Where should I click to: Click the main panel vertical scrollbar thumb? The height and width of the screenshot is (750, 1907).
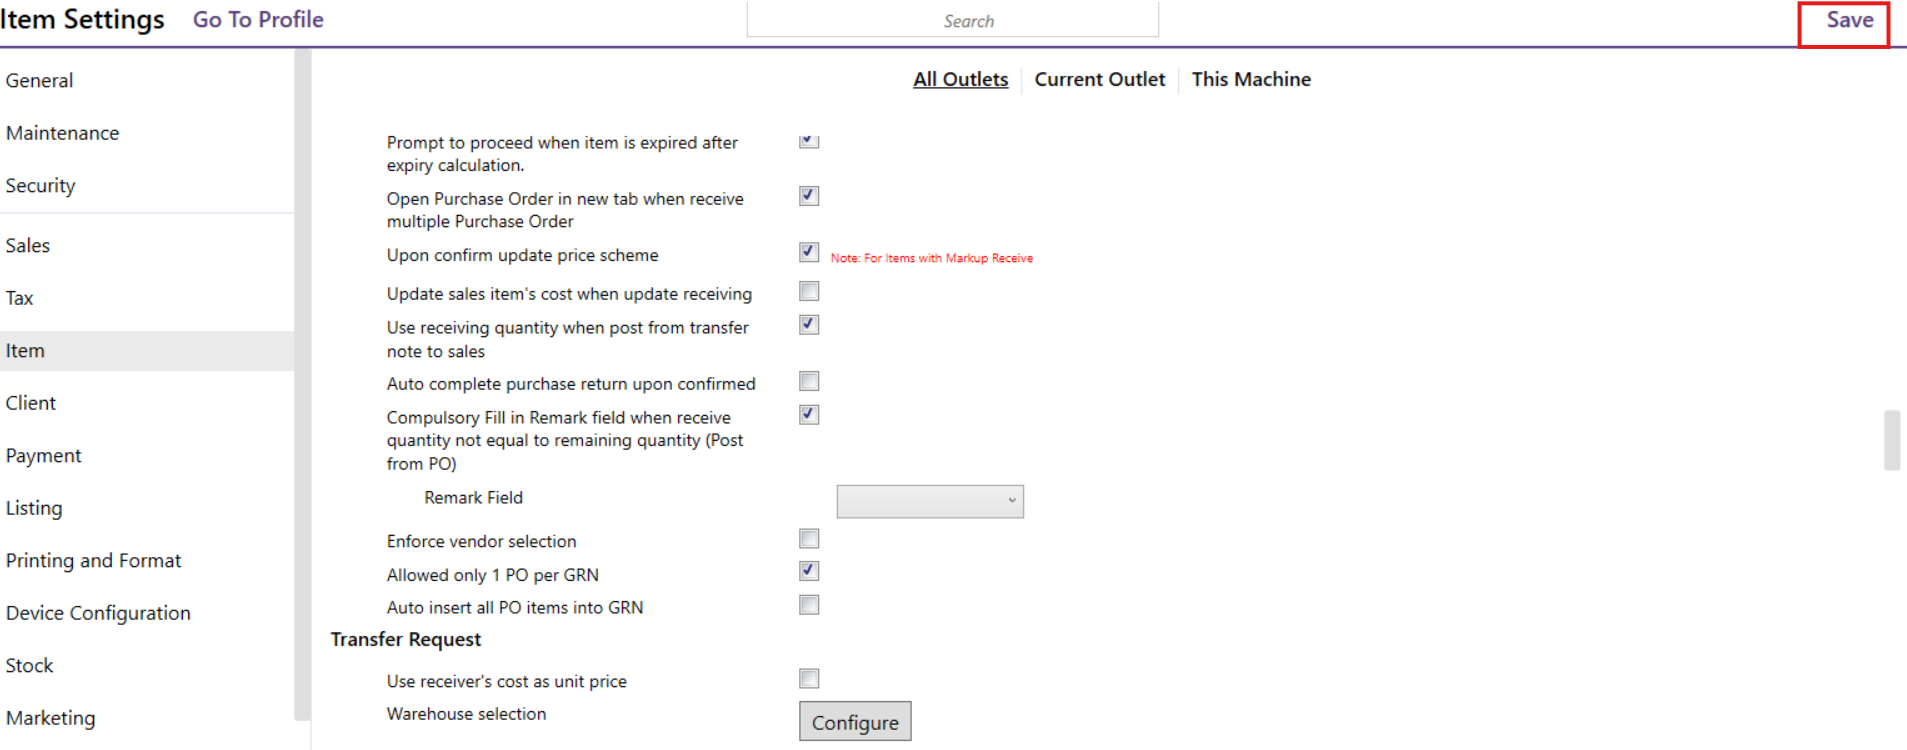tap(1891, 440)
